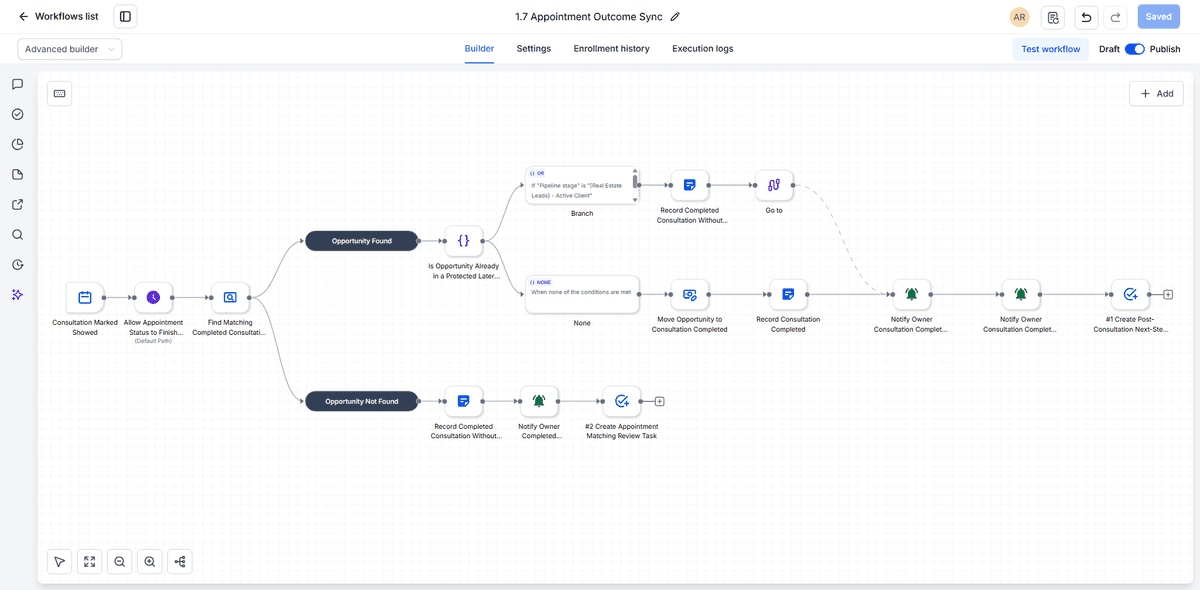Auto-arrange the workflow layout
The height and width of the screenshot is (590, 1200).
point(180,562)
